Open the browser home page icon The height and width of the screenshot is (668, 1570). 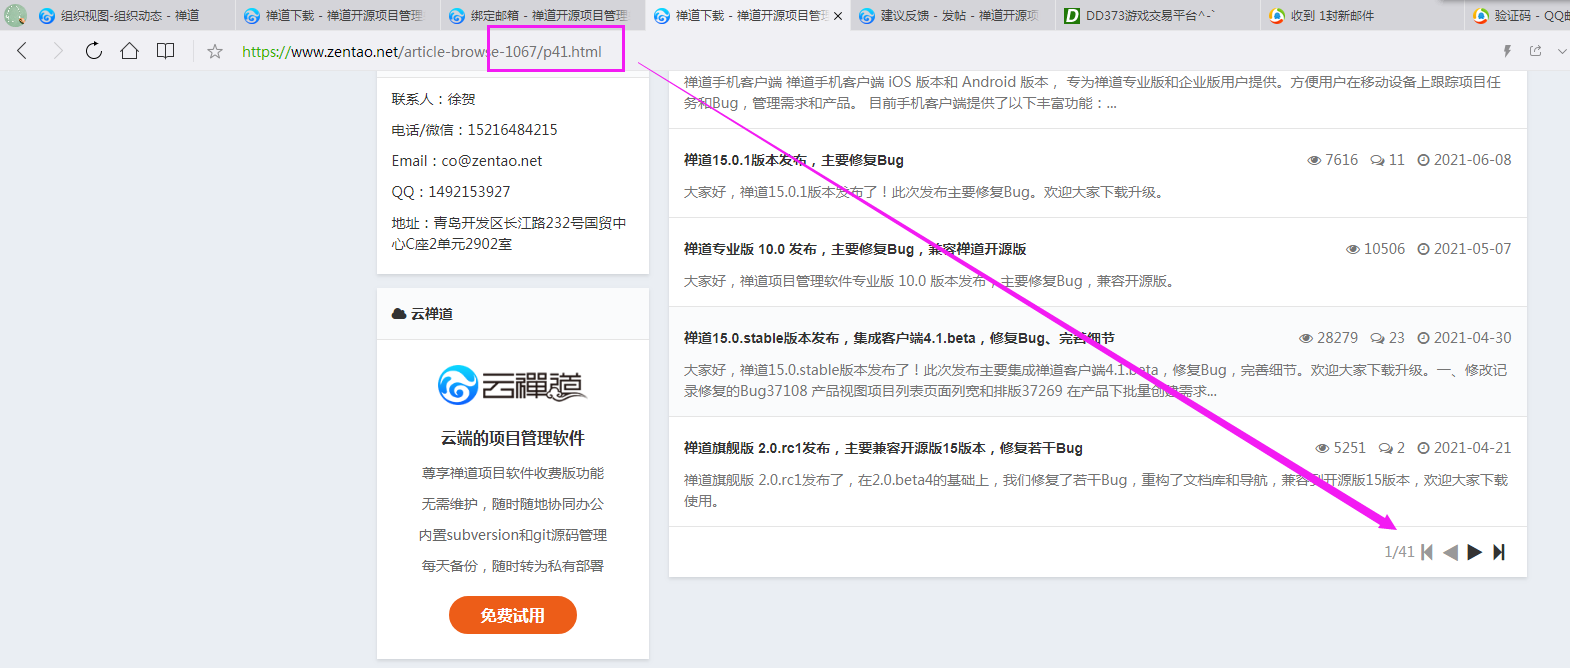(130, 51)
